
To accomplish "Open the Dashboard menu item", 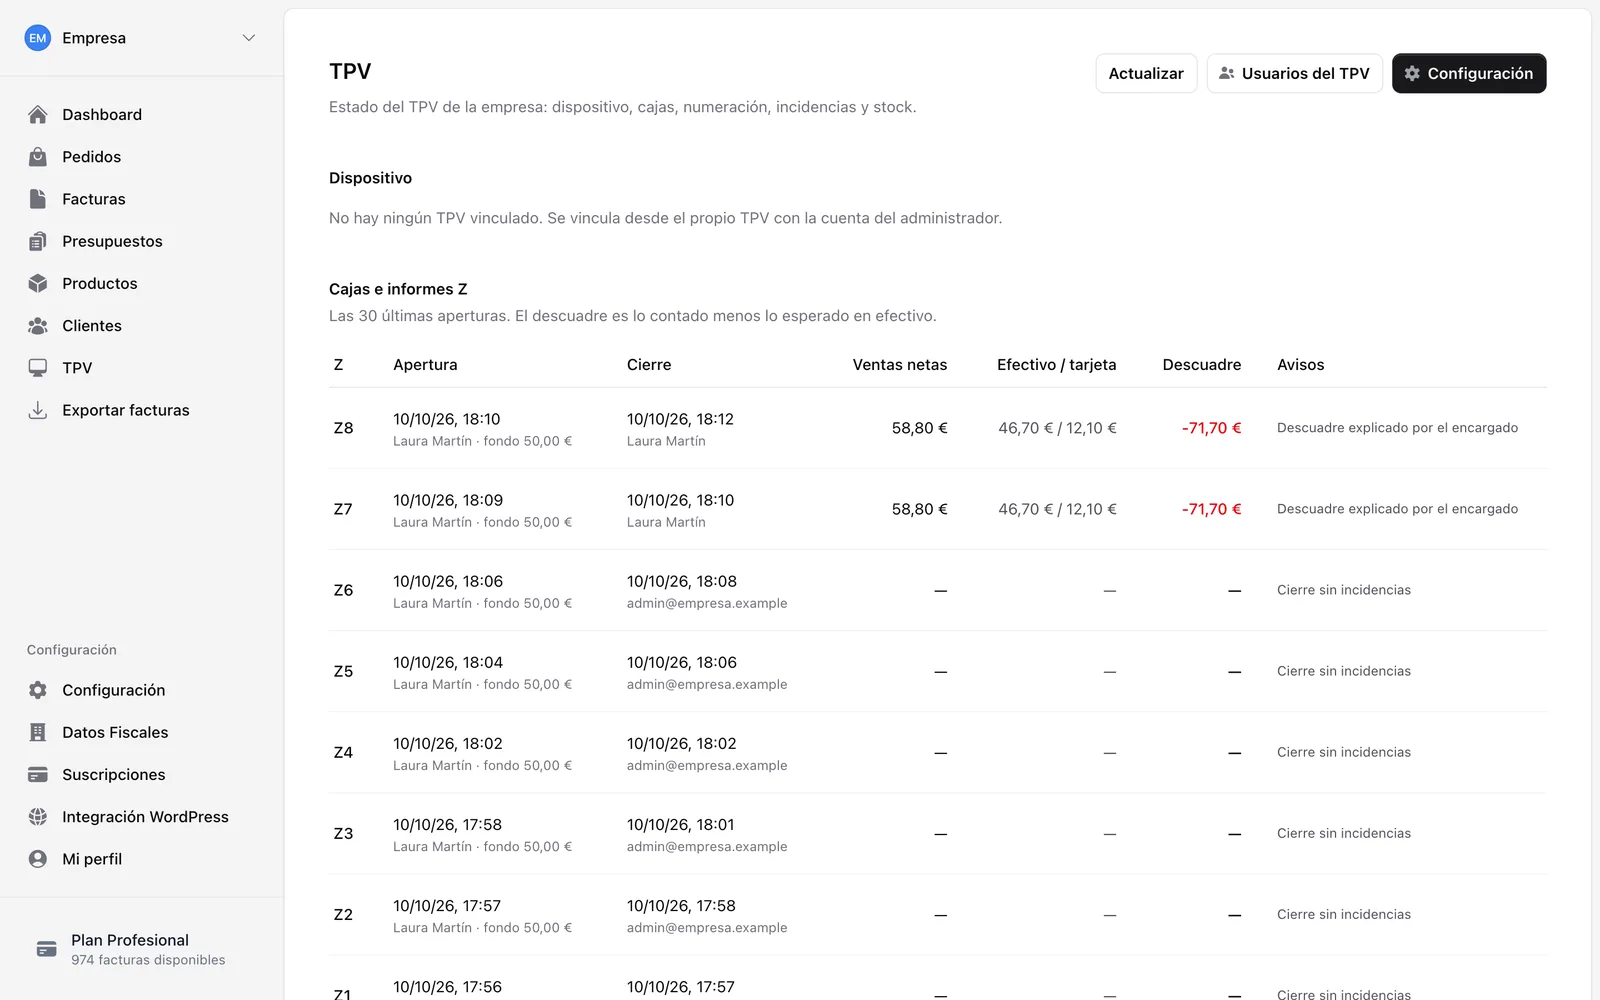I will [x=142, y=115].
